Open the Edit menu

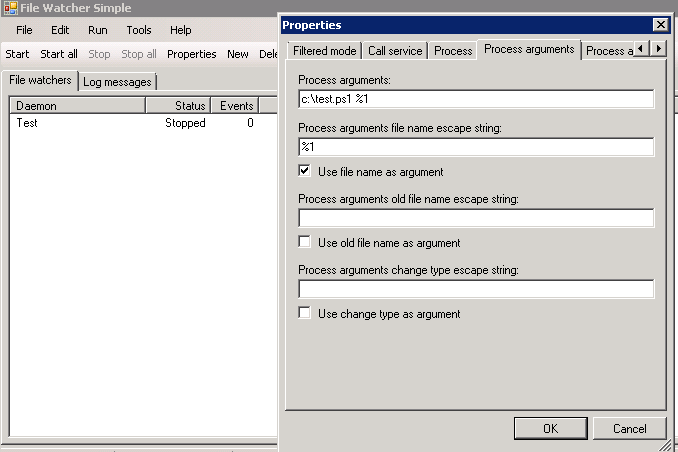point(60,30)
